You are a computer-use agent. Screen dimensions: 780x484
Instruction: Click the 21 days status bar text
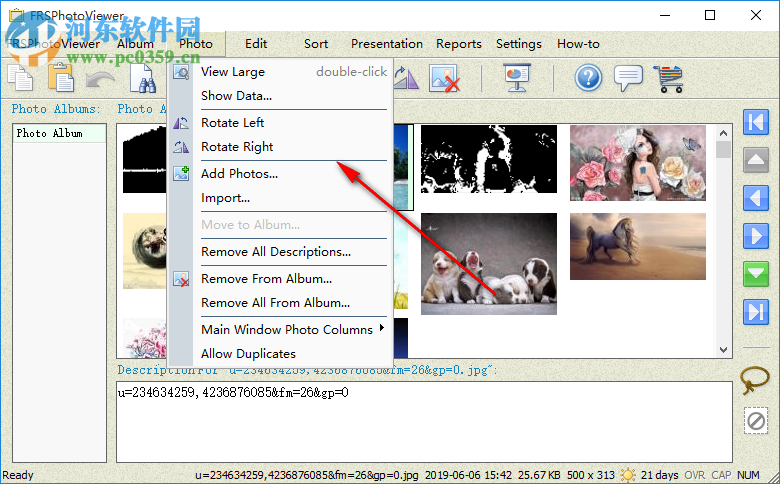659,475
